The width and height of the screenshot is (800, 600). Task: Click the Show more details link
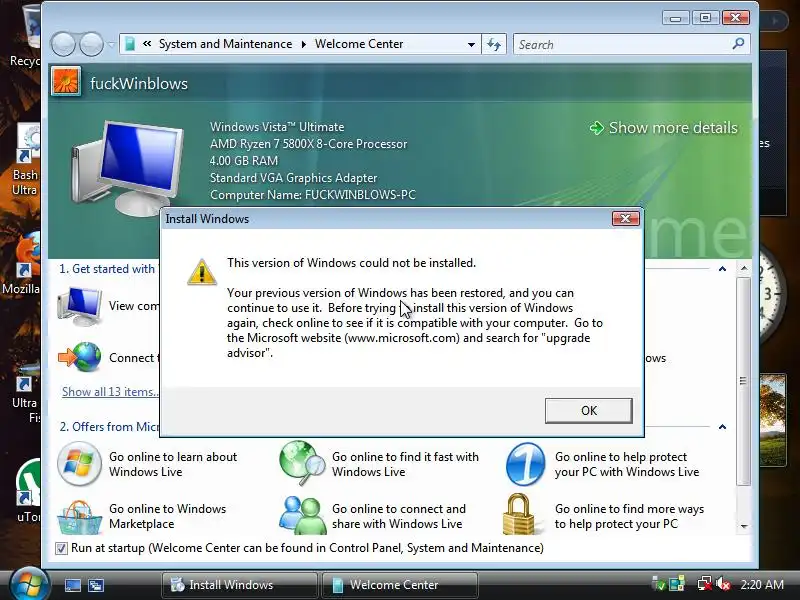tap(664, 128)
